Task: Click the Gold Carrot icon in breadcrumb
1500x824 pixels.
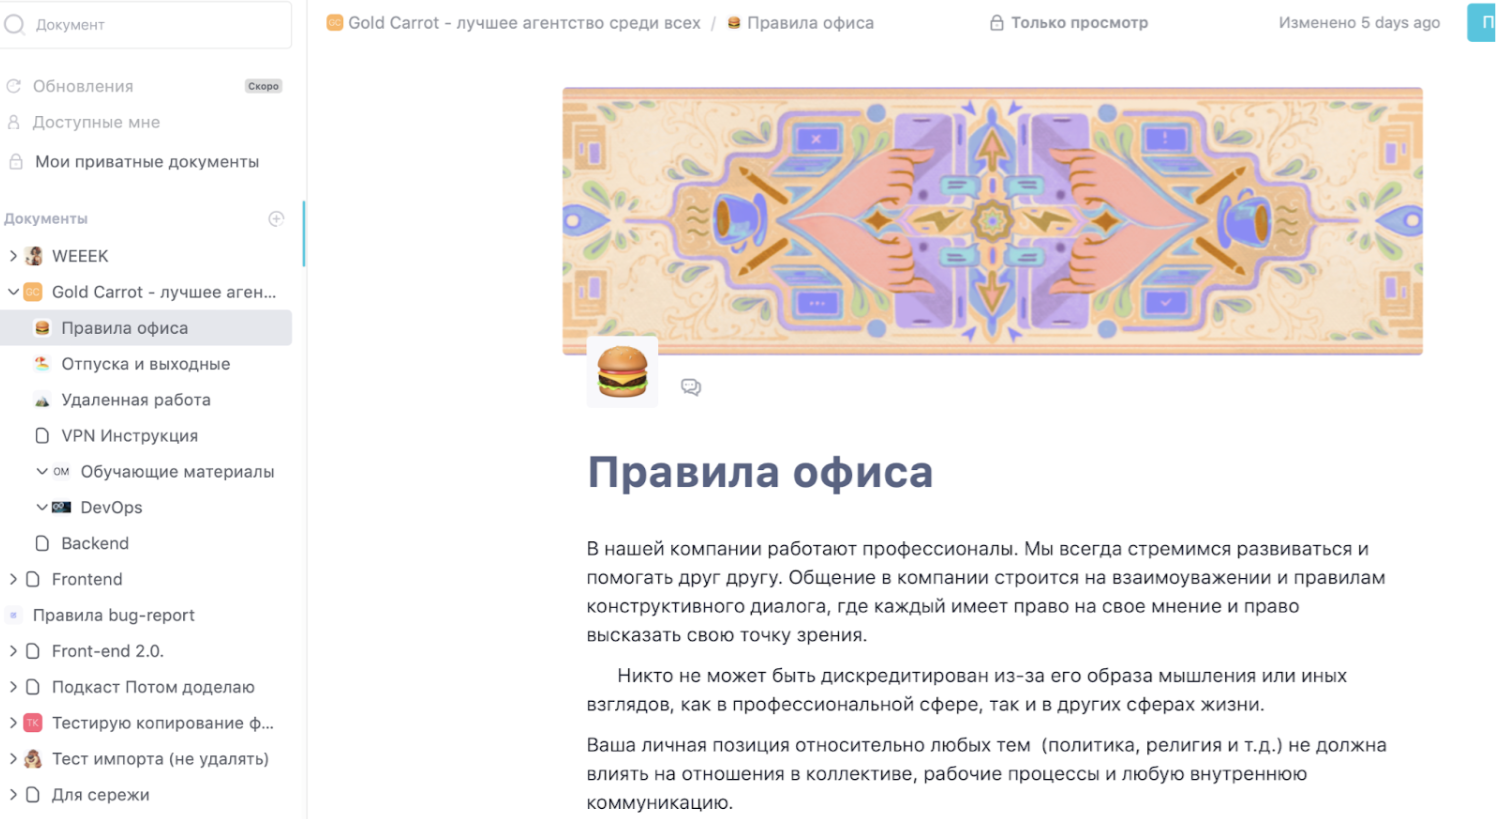Action: 335,23
